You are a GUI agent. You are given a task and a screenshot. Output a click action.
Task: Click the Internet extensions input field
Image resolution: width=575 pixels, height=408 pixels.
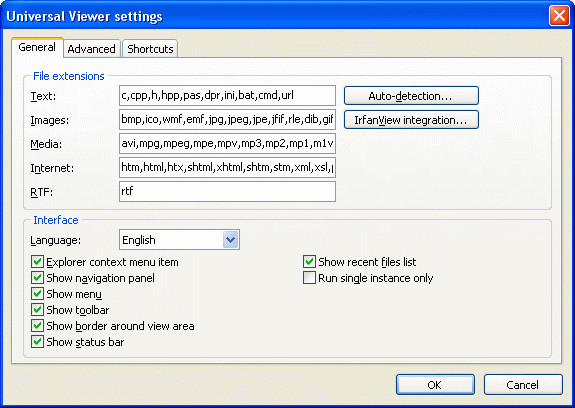click(227, 168)
